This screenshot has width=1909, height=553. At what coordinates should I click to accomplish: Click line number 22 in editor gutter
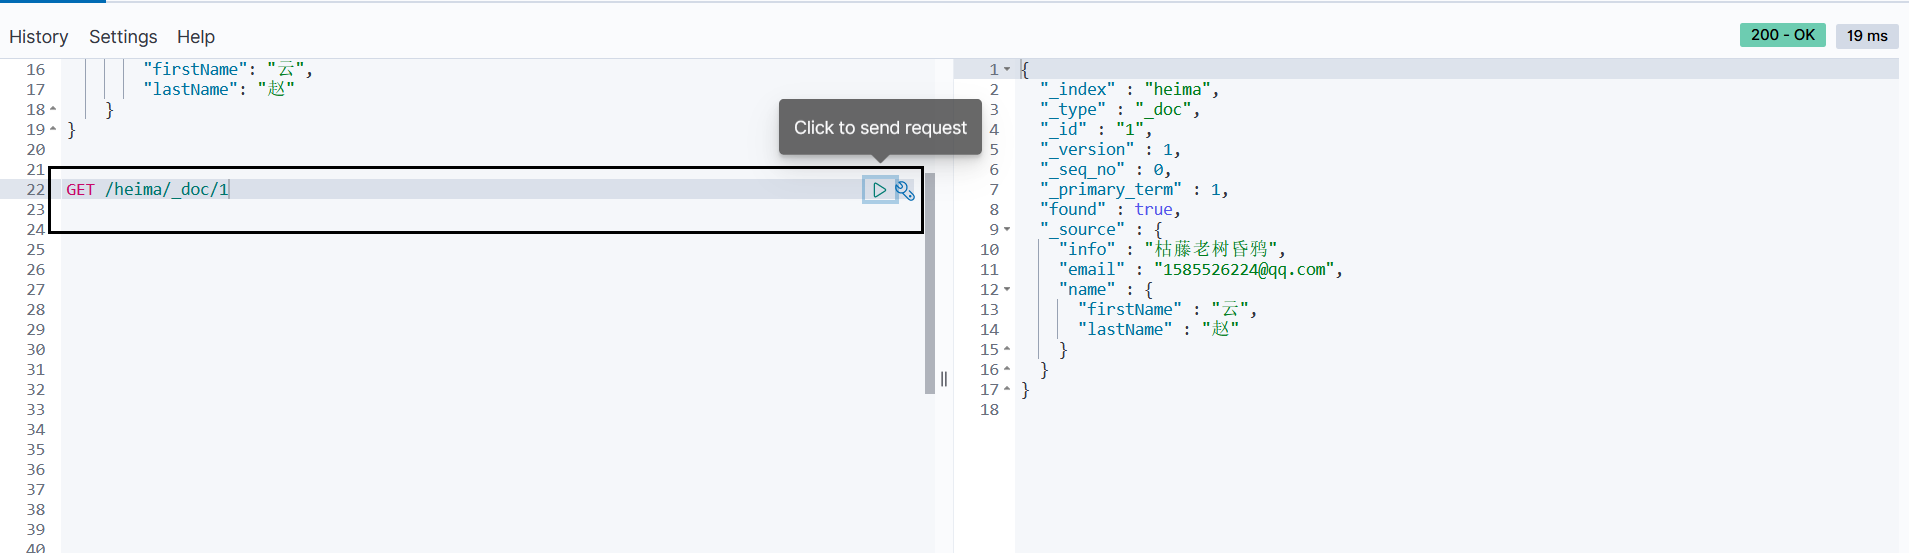36,189
